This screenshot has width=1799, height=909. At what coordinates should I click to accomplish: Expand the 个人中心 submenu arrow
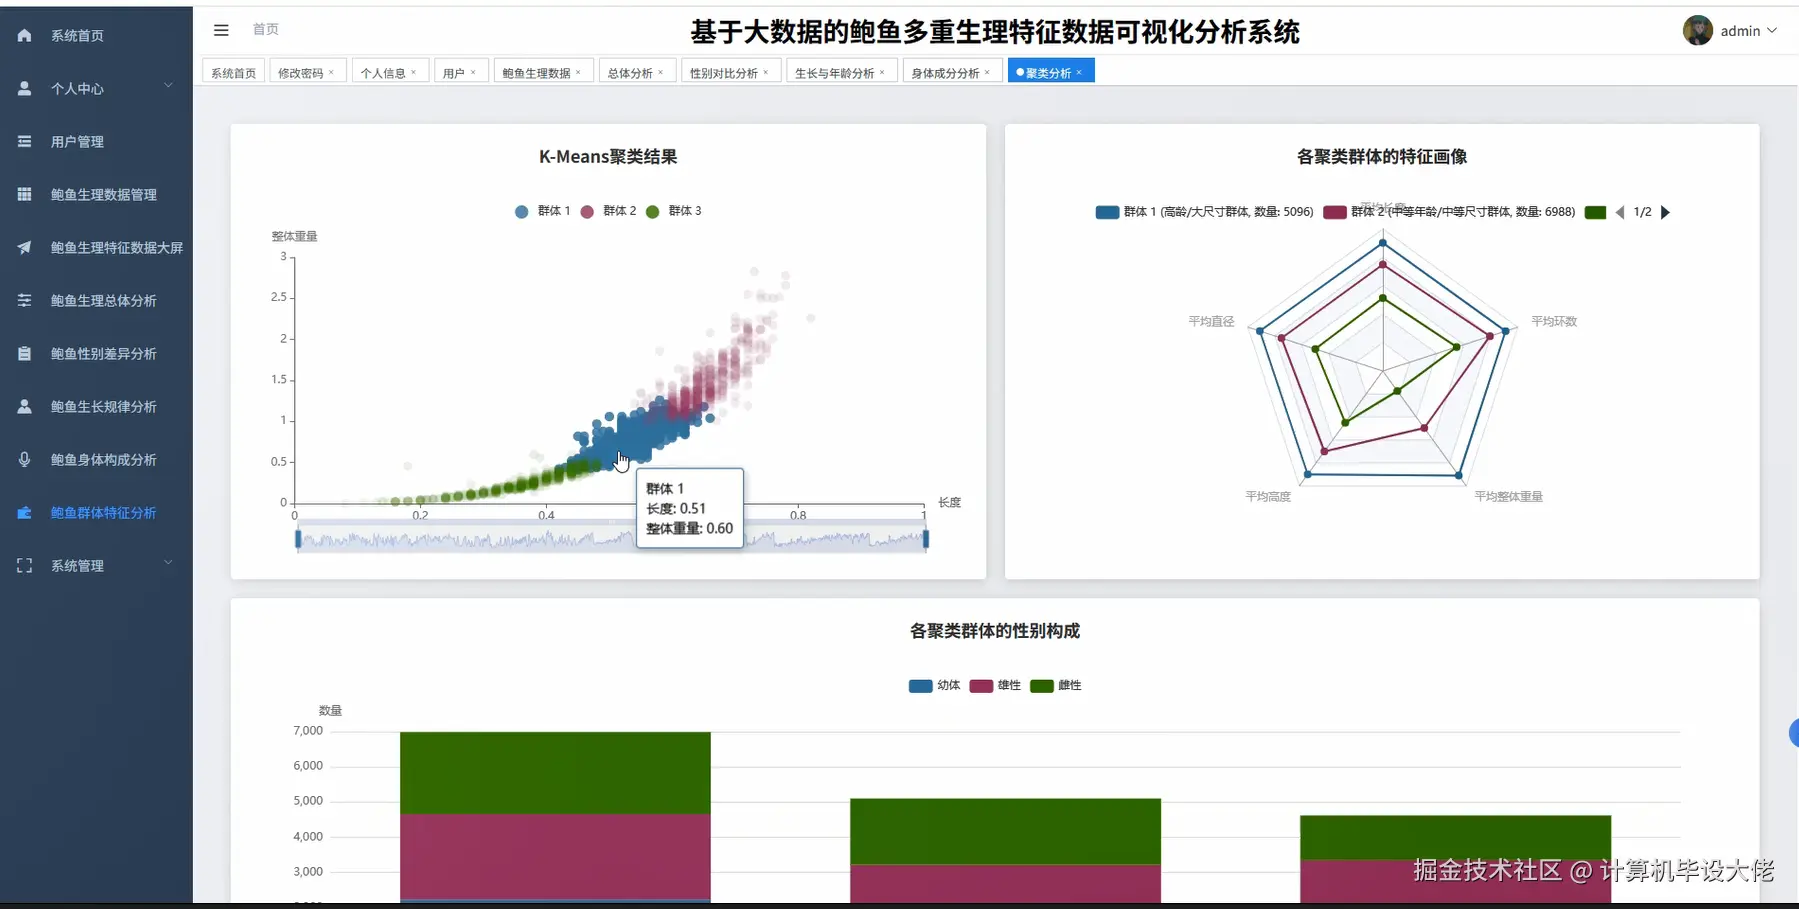tap(168, 87)
